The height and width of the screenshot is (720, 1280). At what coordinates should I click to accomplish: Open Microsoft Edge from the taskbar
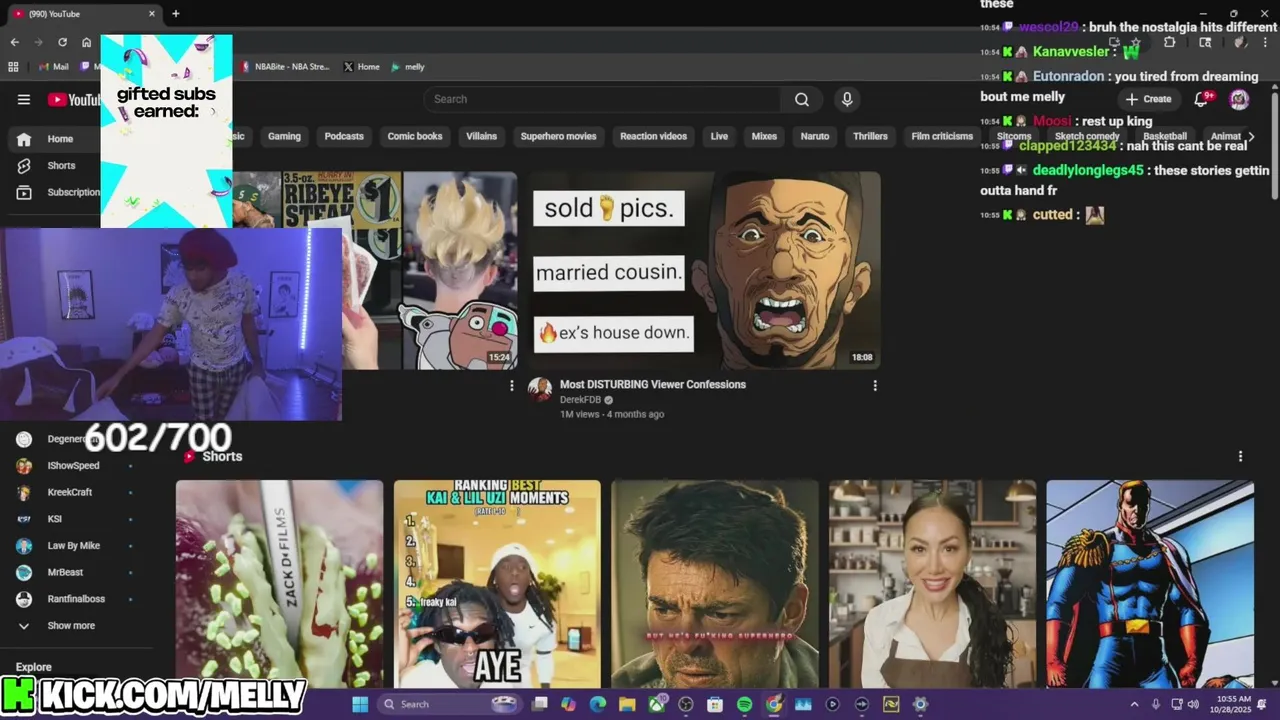(x=598, y=704)
